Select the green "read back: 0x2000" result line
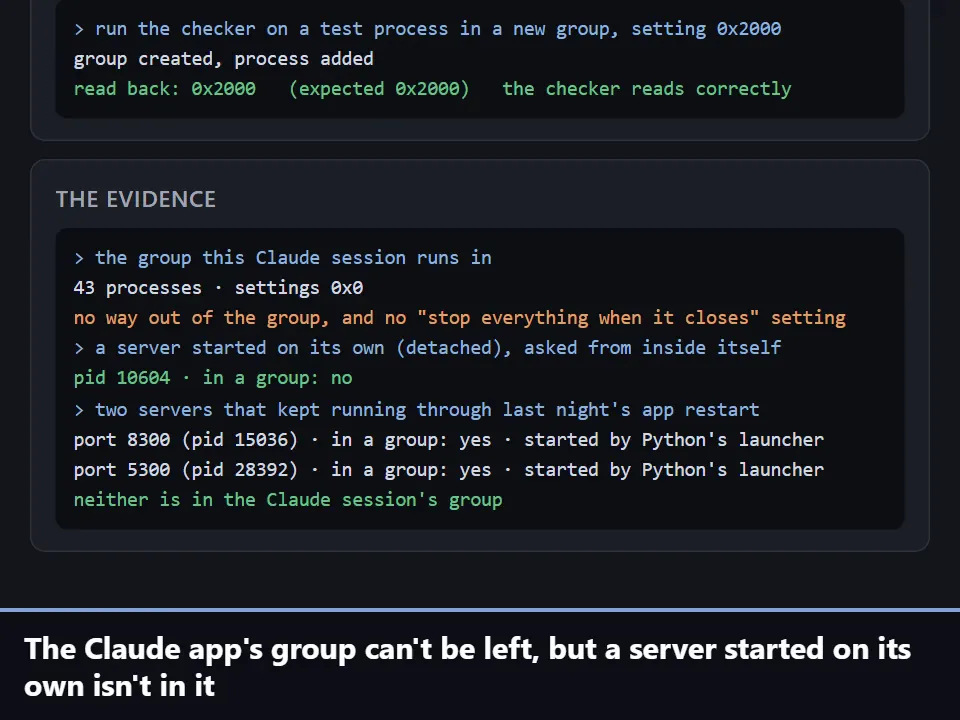The height and width of the screenshot is (720, 960). point(432,89)
